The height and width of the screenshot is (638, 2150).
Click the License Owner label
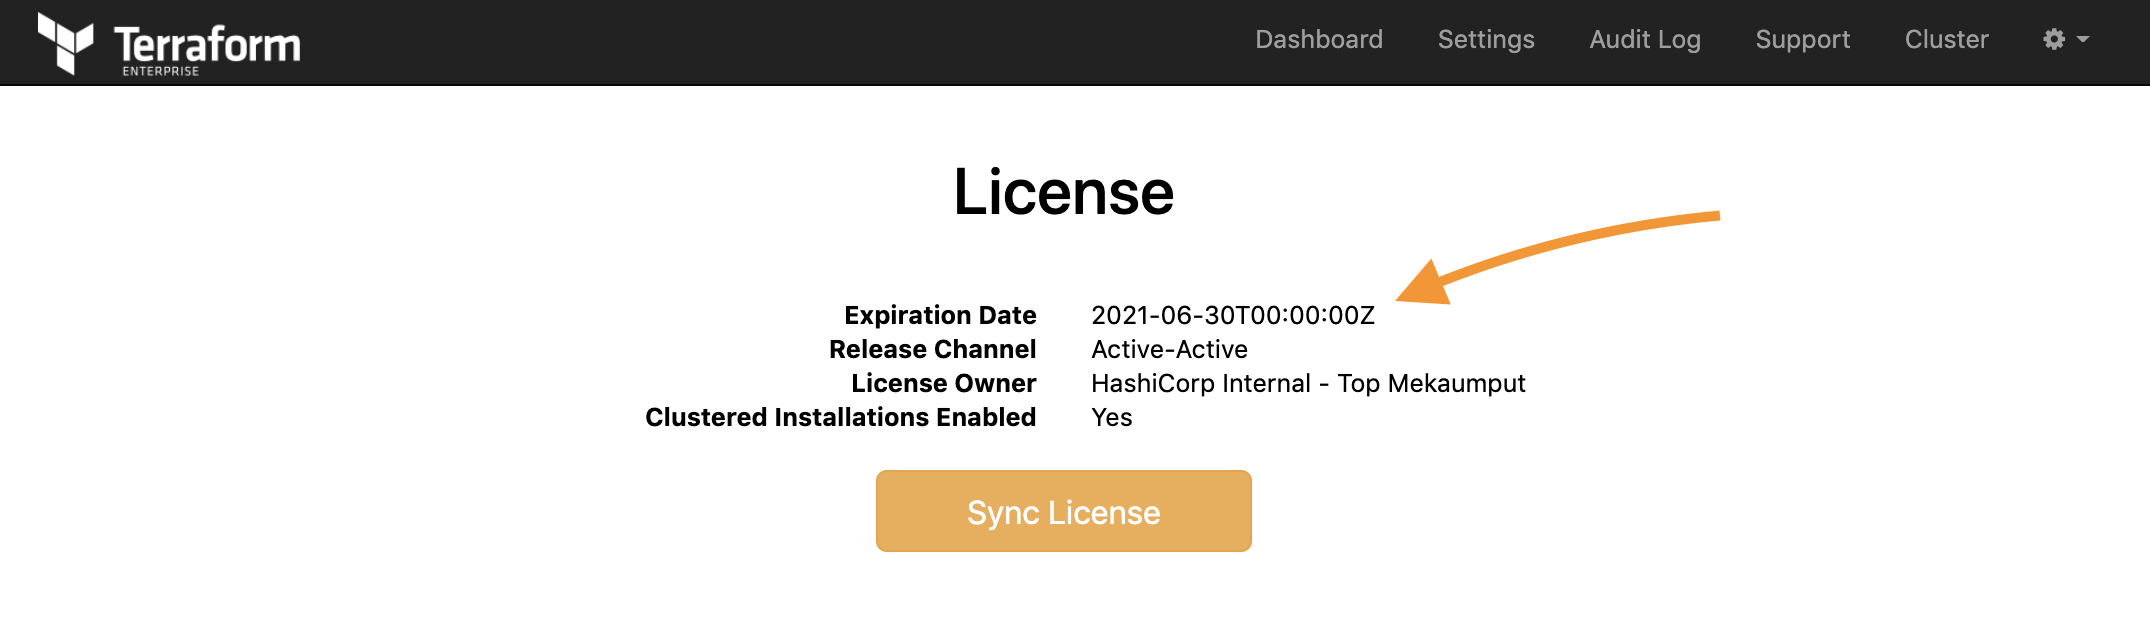tap(943, 383)
